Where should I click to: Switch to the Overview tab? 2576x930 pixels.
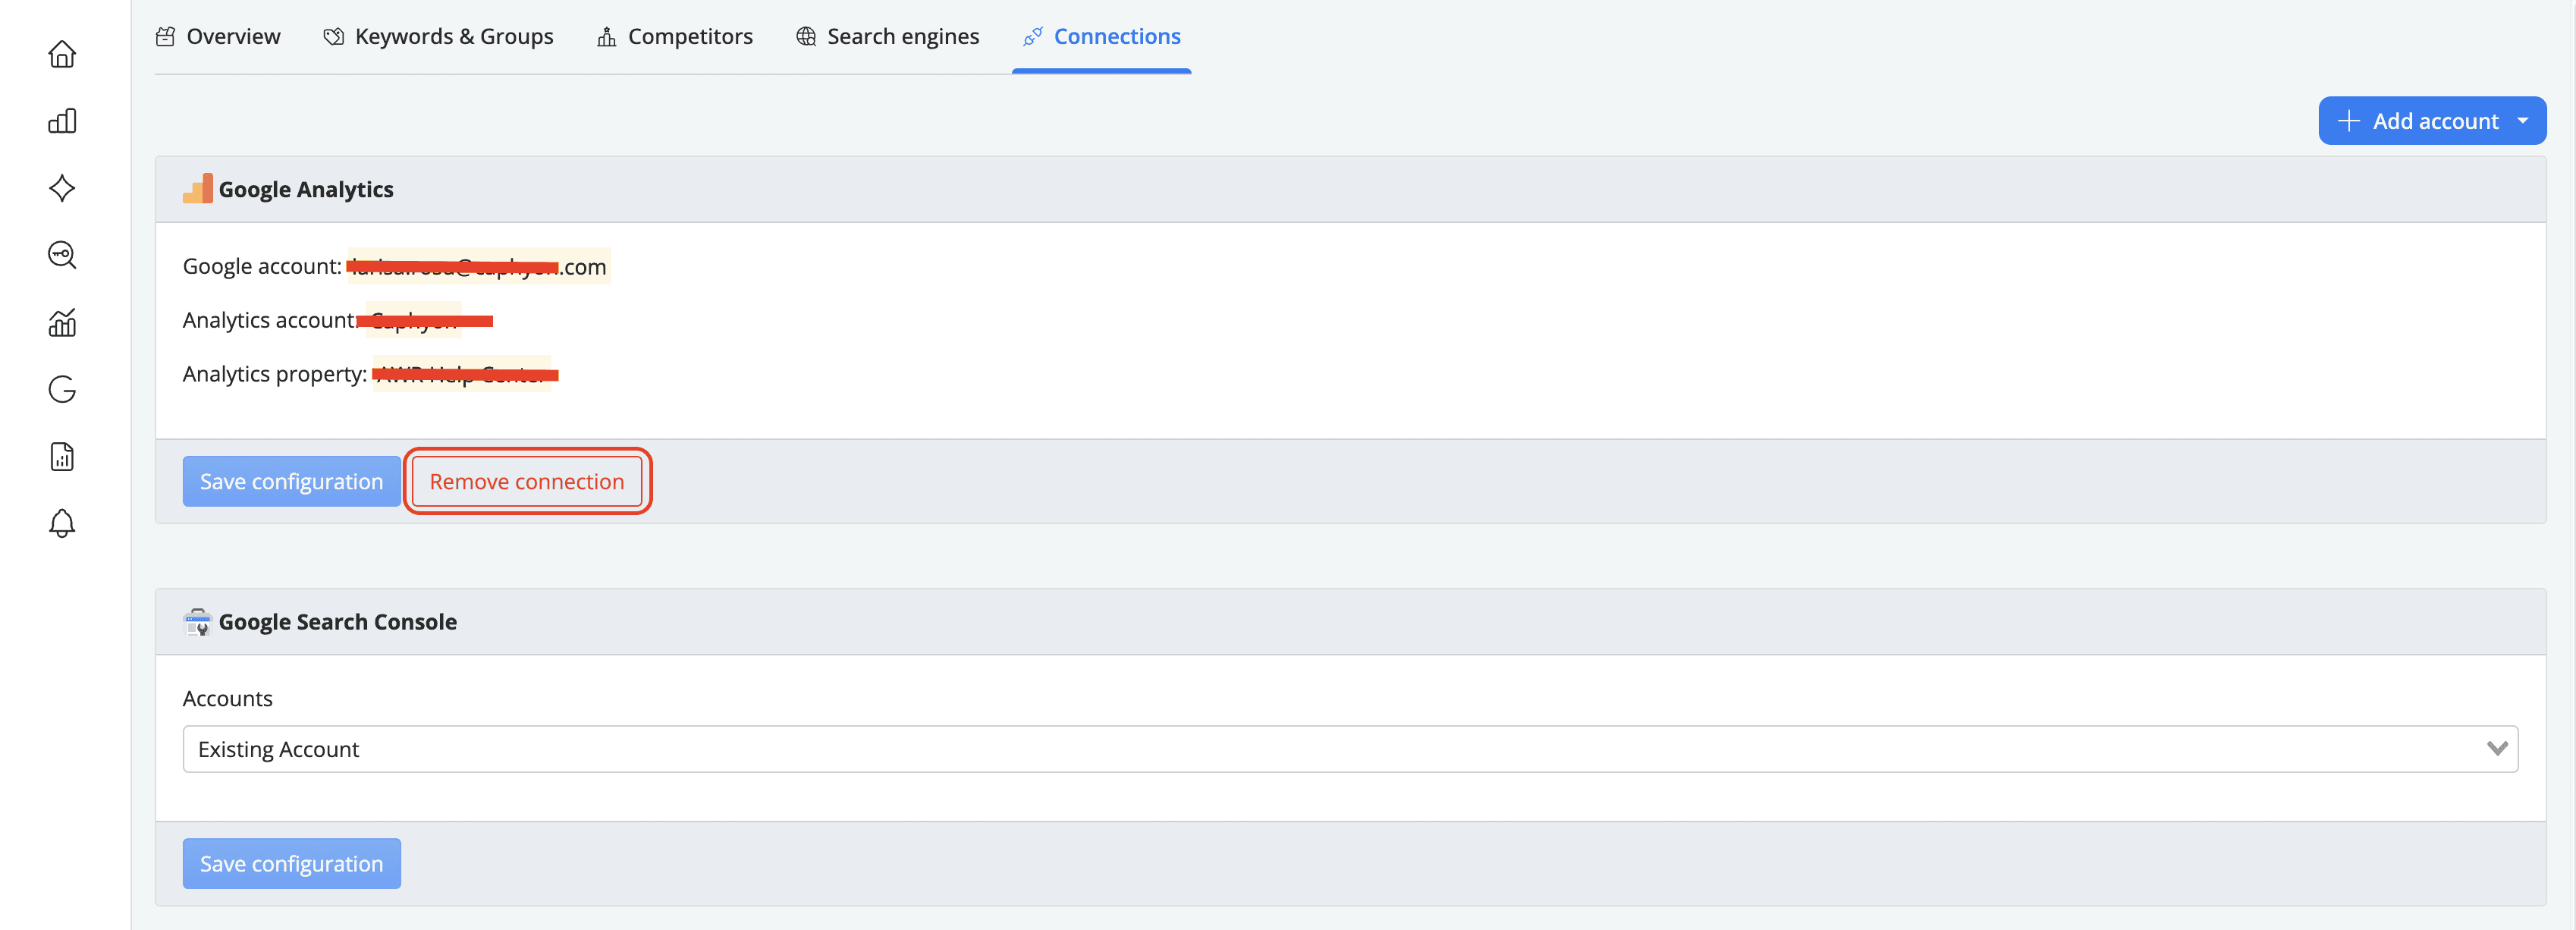218,37
